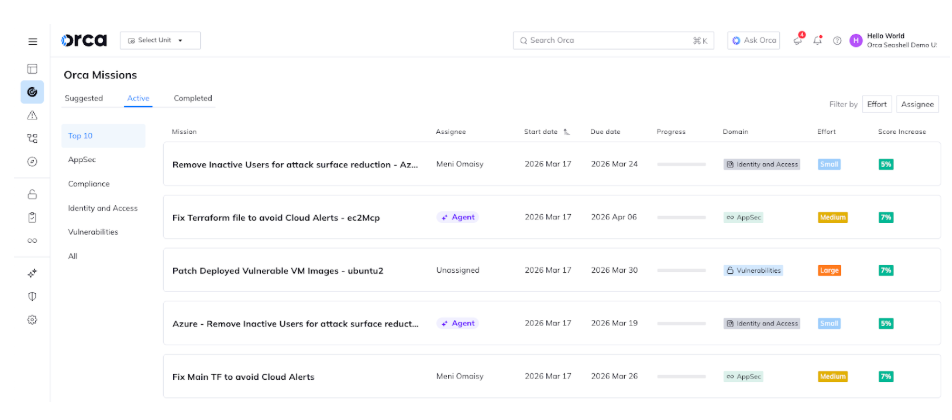Image resolution: width=952 pixels, height=420 pixels.
Task: Sort by the Start date column header
Action: coord(540,132)
